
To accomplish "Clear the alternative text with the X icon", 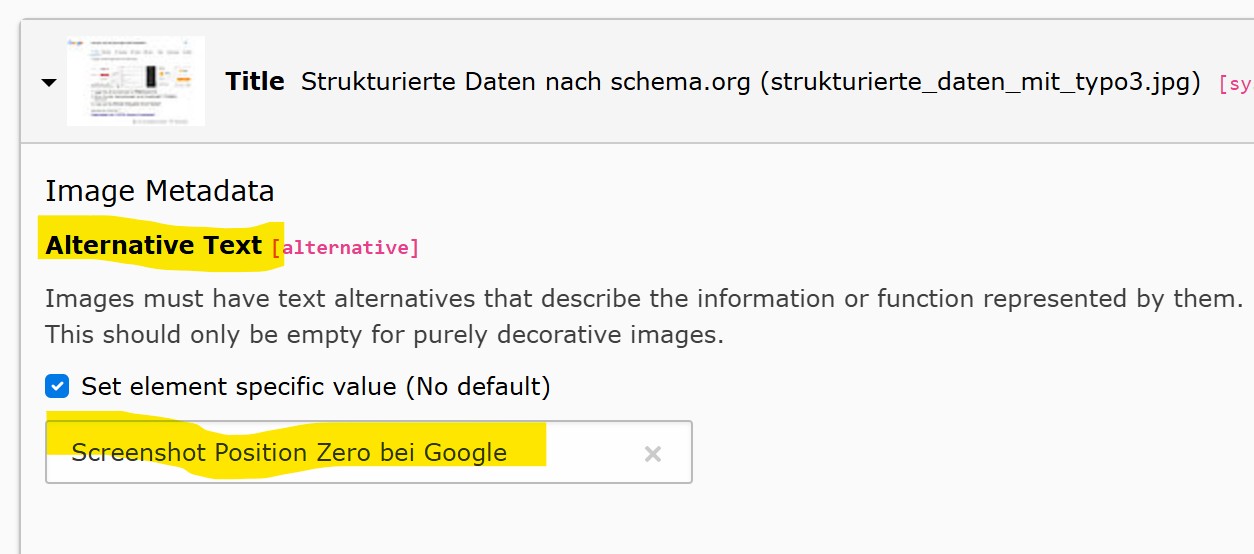I will (x=653, y=454).
